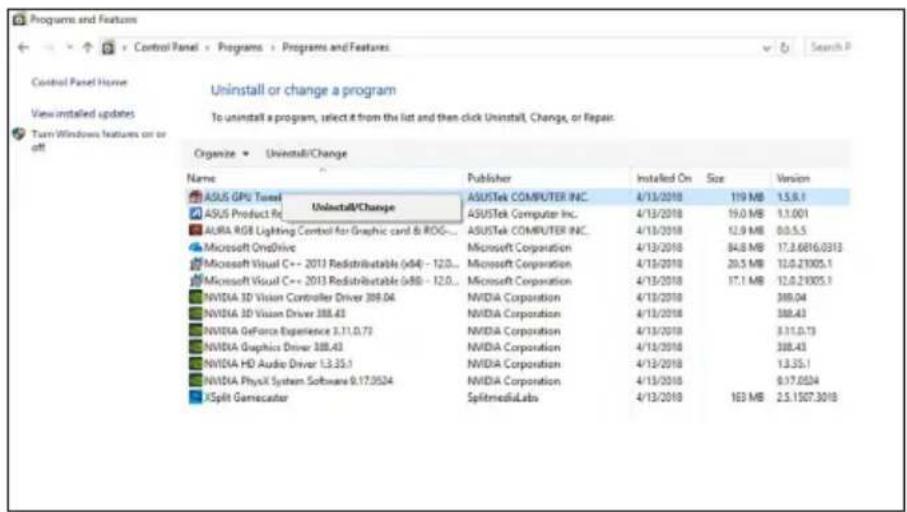The height and width of the screenshot is (512, 907).
Task: Click the Control Panel breadcrumb
Action: point(166,47)
